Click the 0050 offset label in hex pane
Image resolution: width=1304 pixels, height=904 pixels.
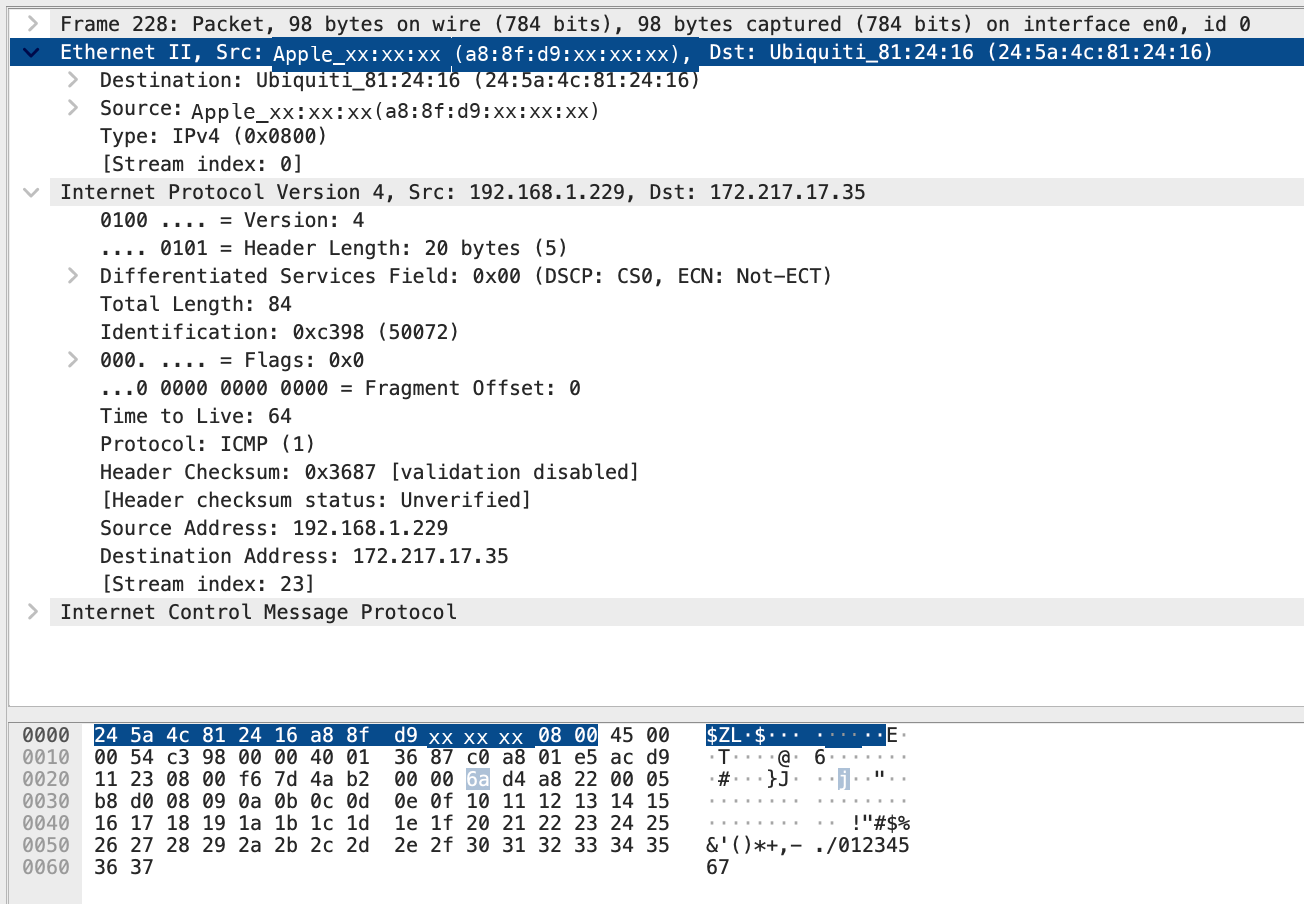(x=46, y=846)
